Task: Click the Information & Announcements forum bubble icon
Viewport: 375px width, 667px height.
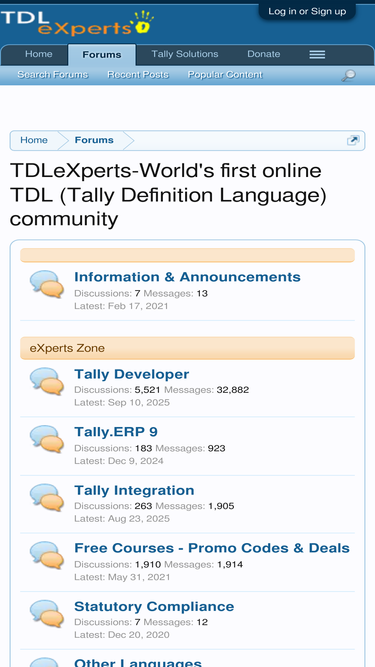Action: tap(47, 284)
